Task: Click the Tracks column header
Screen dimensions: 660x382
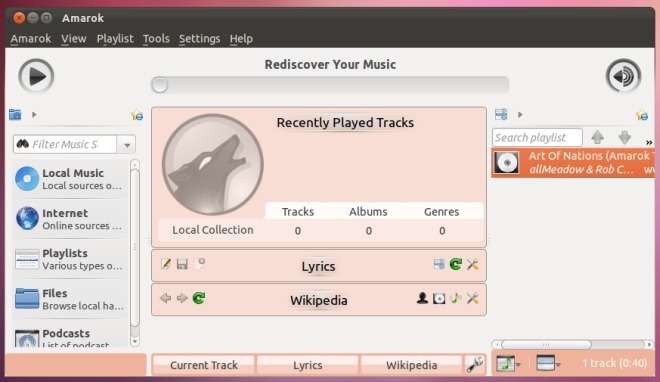Action: (298, 212)
